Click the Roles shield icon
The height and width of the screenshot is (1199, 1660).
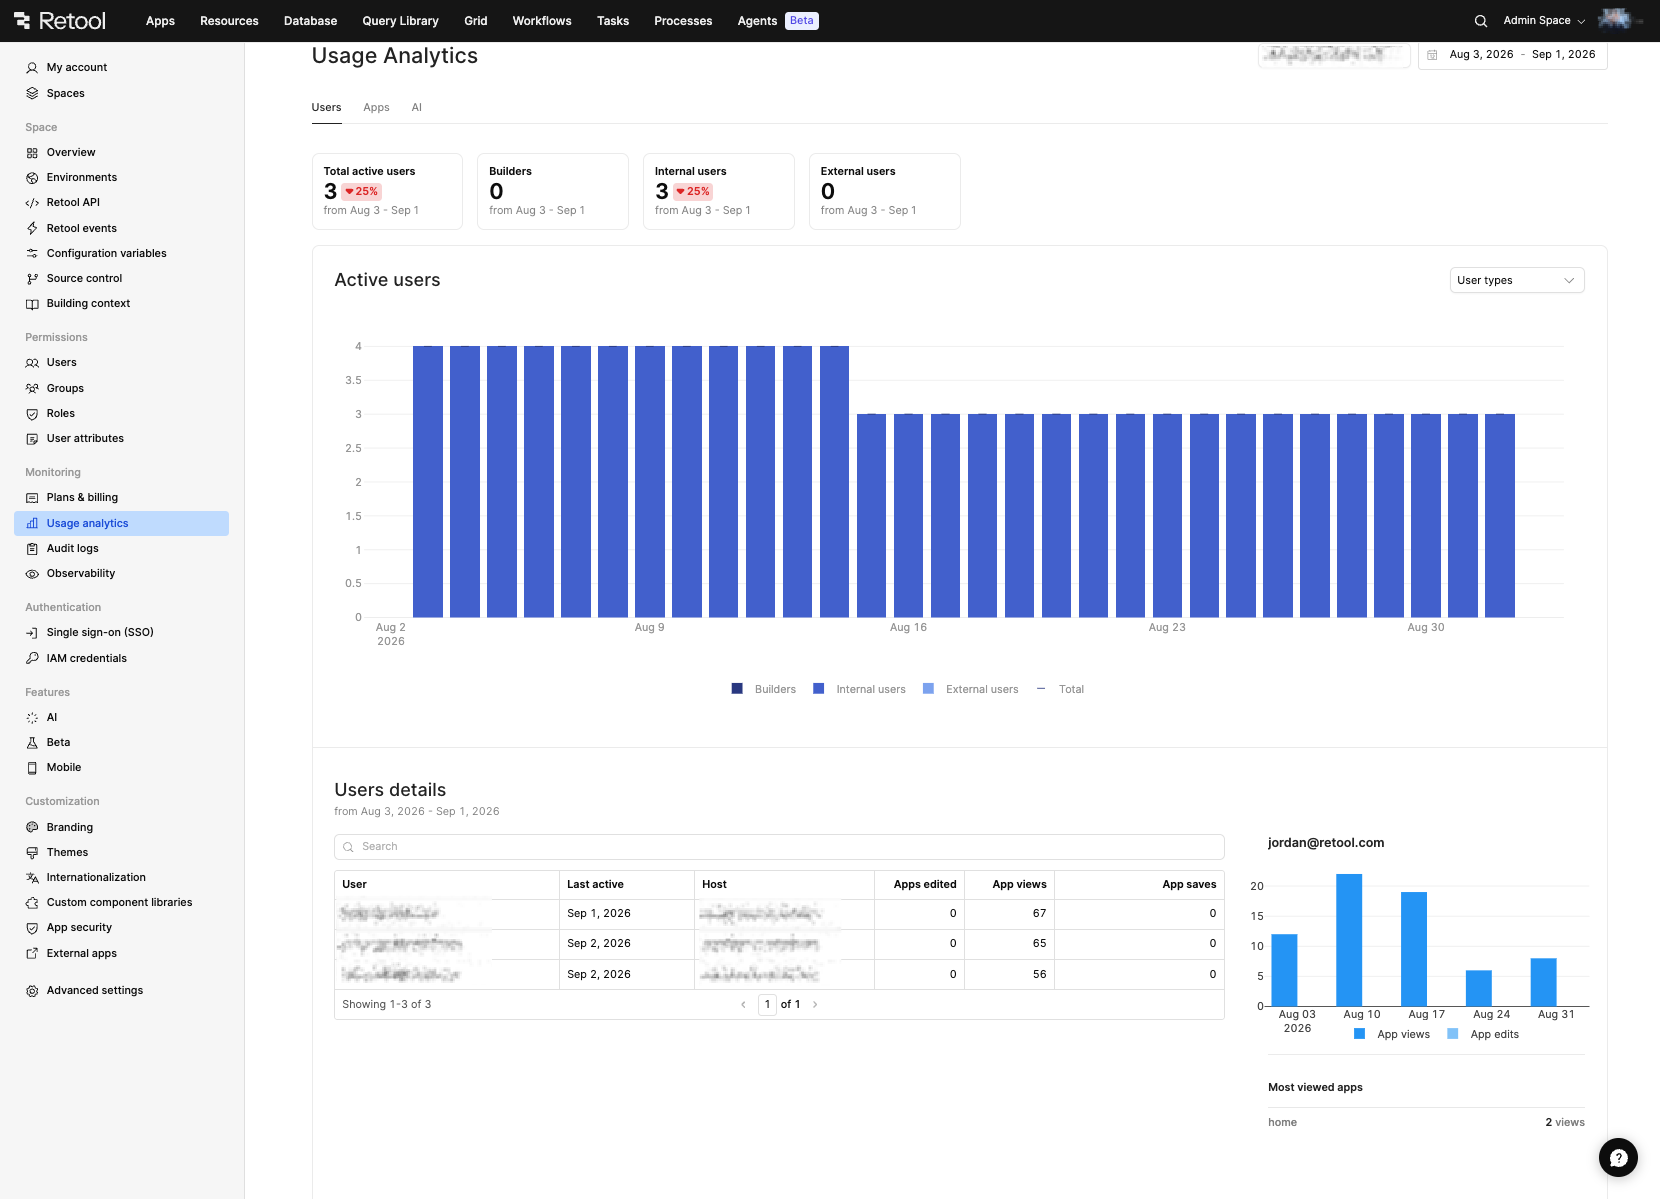[x=32, y=414]
